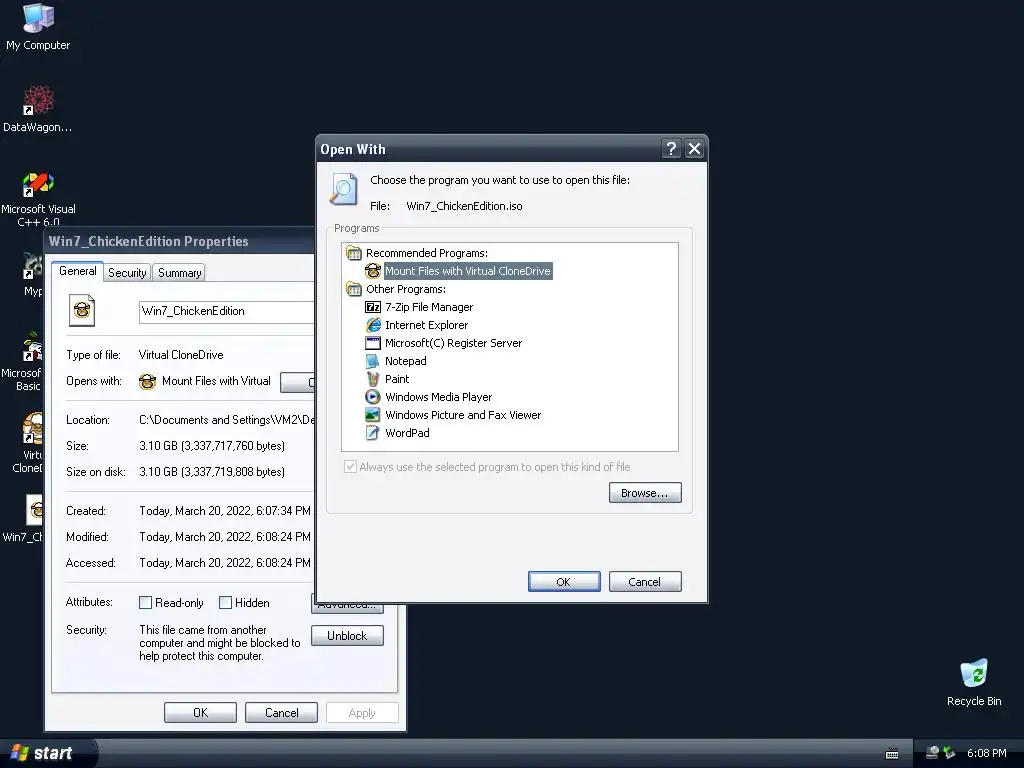Click the Browse... button

pos(645,493)
